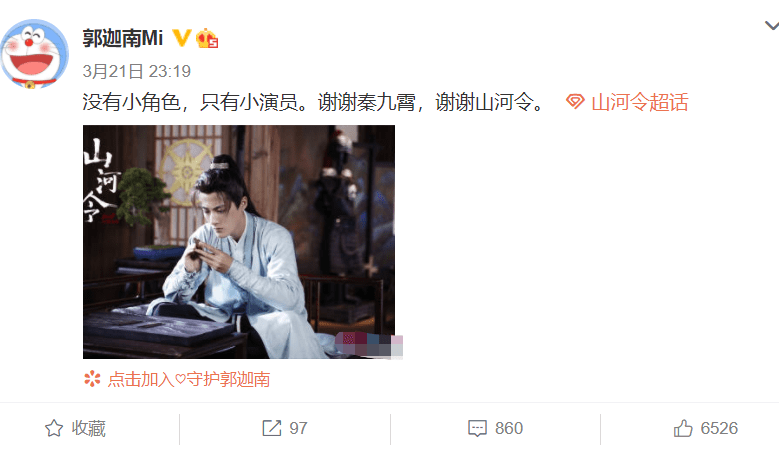Join the 守护郭迦南 fan group link

coord(189,379)
